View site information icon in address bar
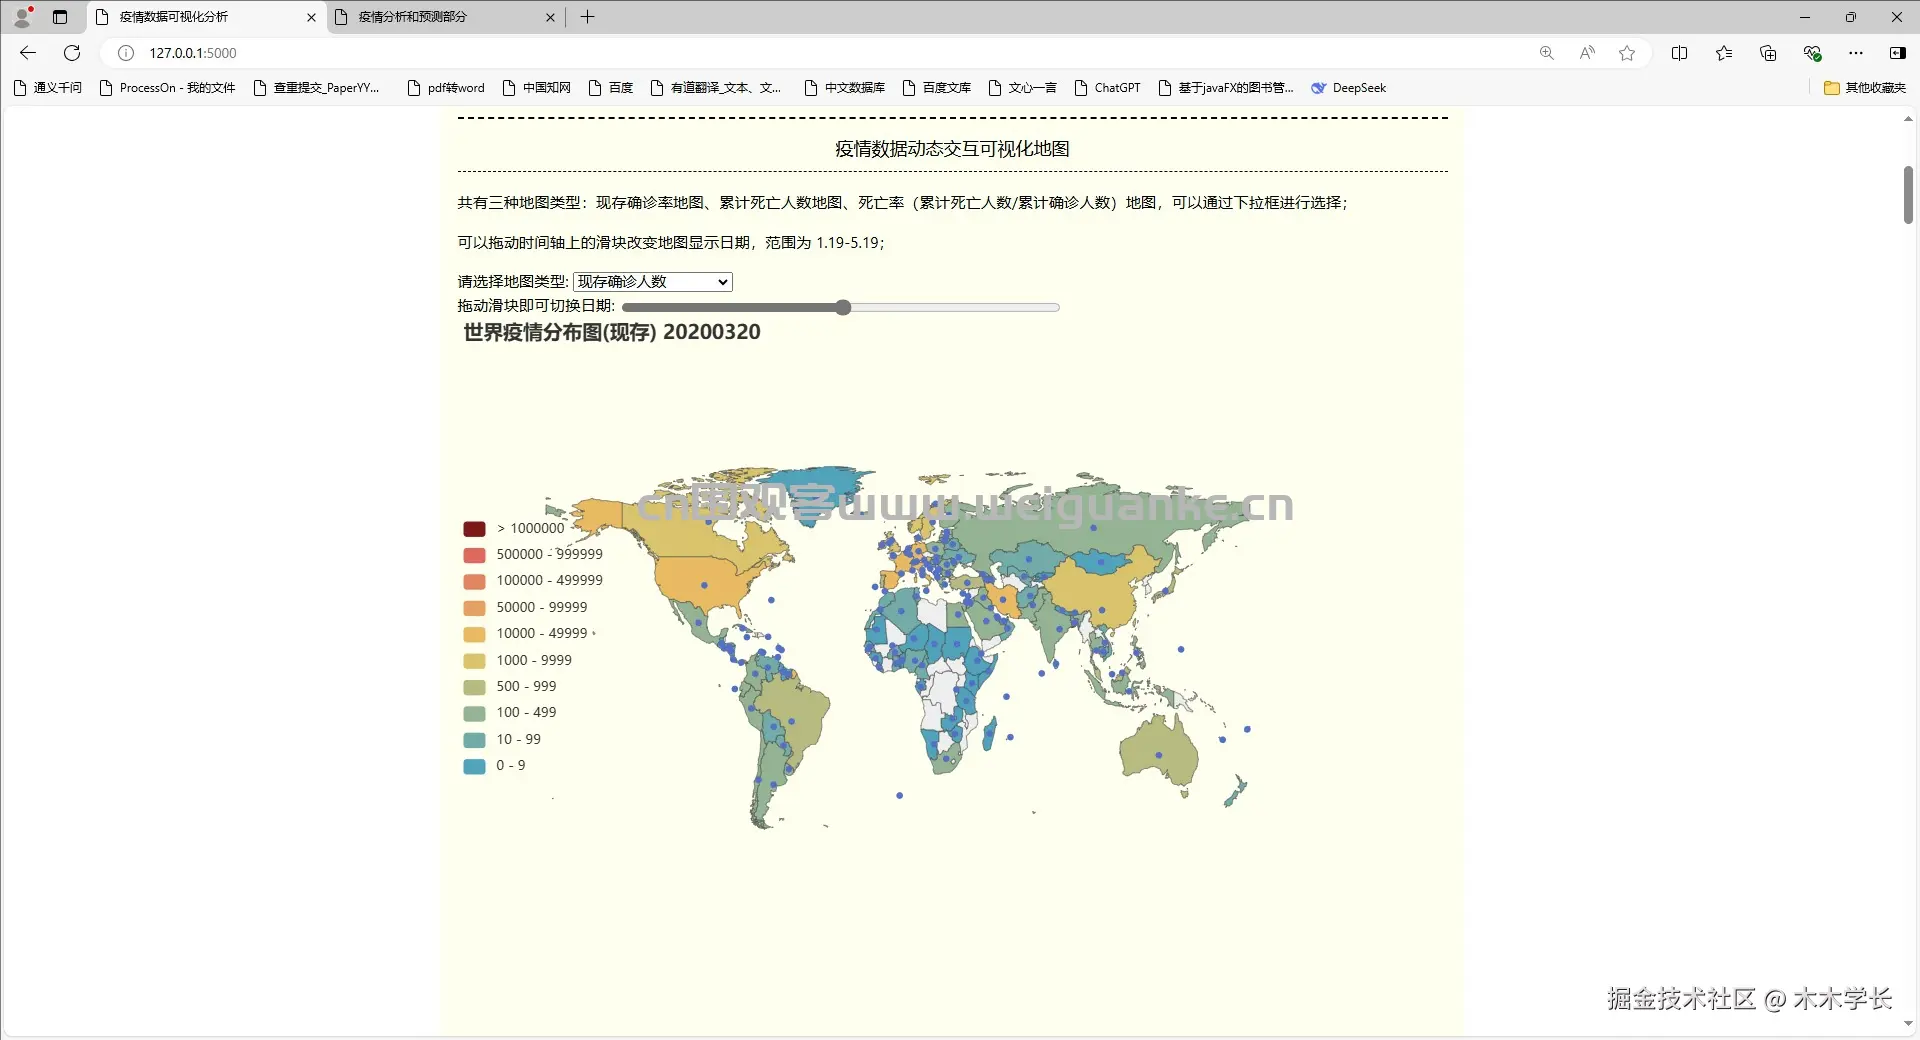This screenshot has height=1040, width=1920. click(126, 53)
